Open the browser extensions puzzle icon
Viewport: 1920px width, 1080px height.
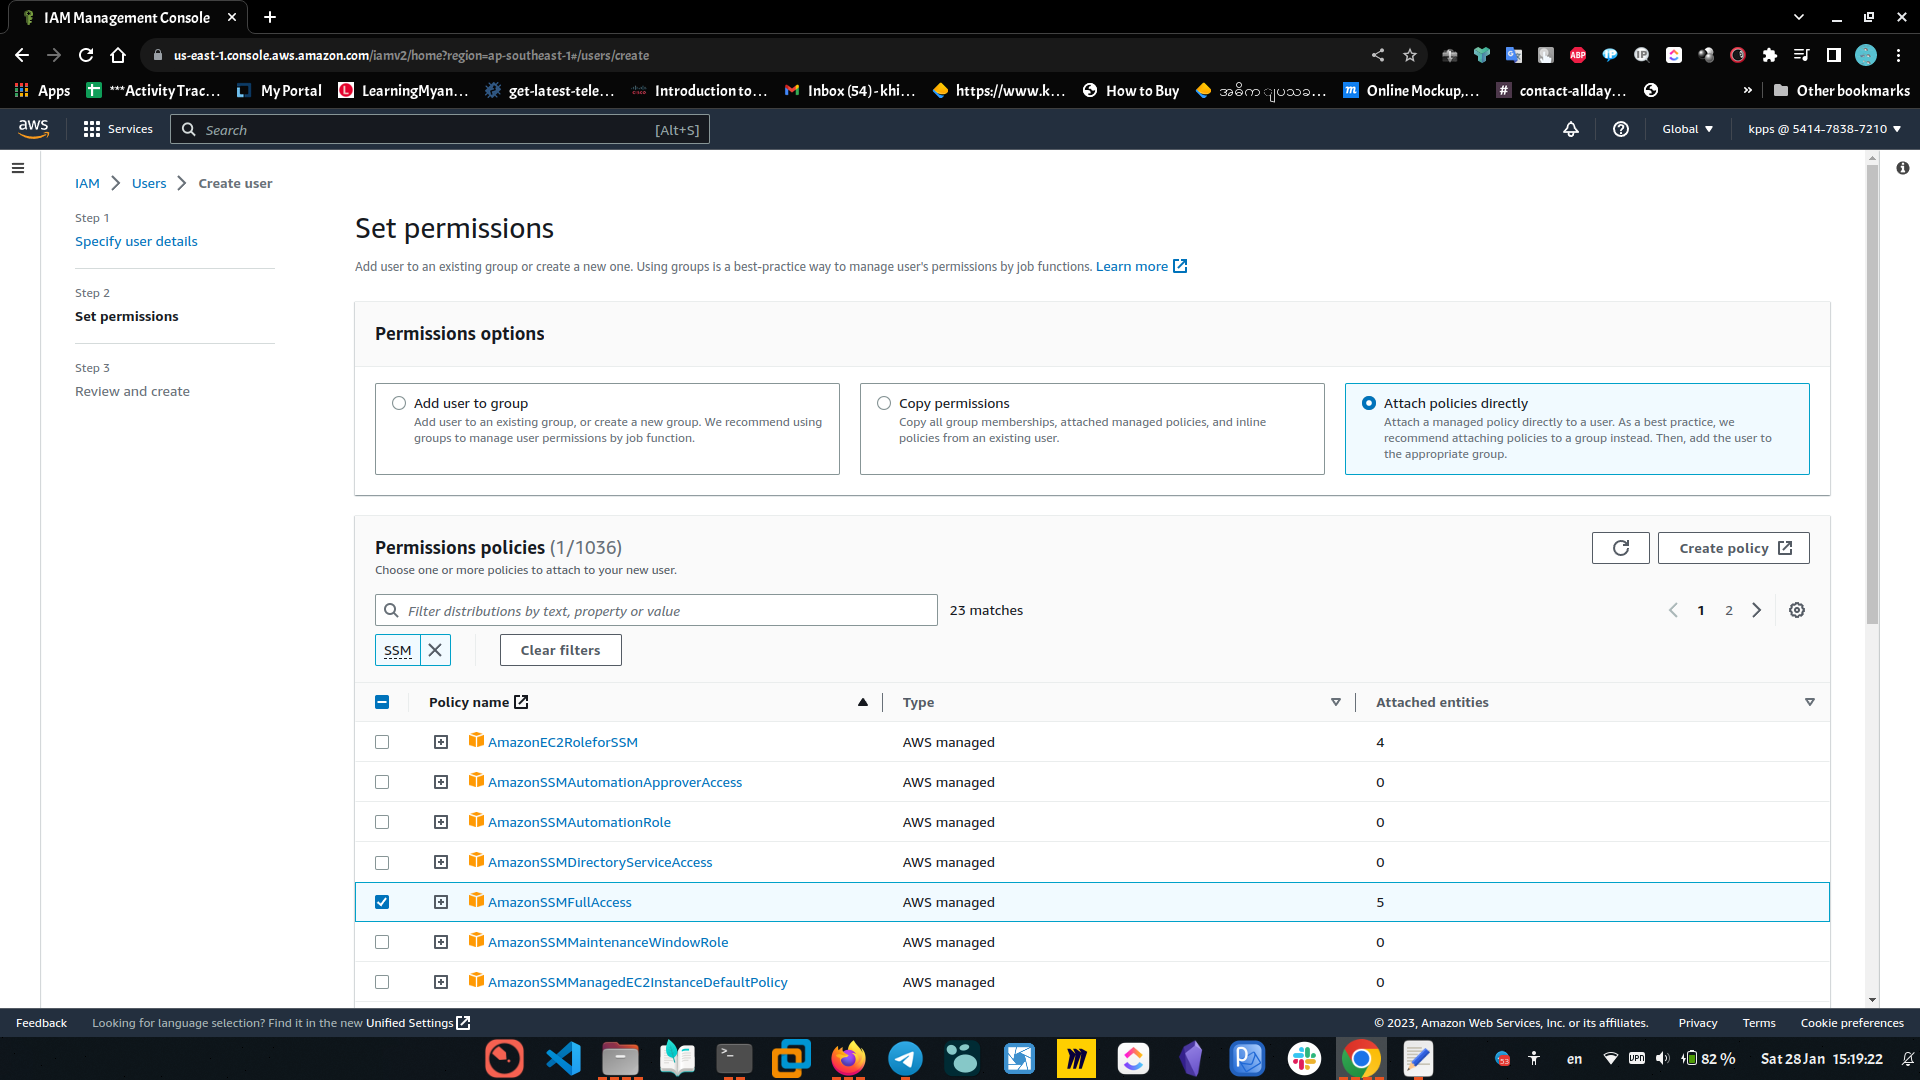pos(1770,55)
